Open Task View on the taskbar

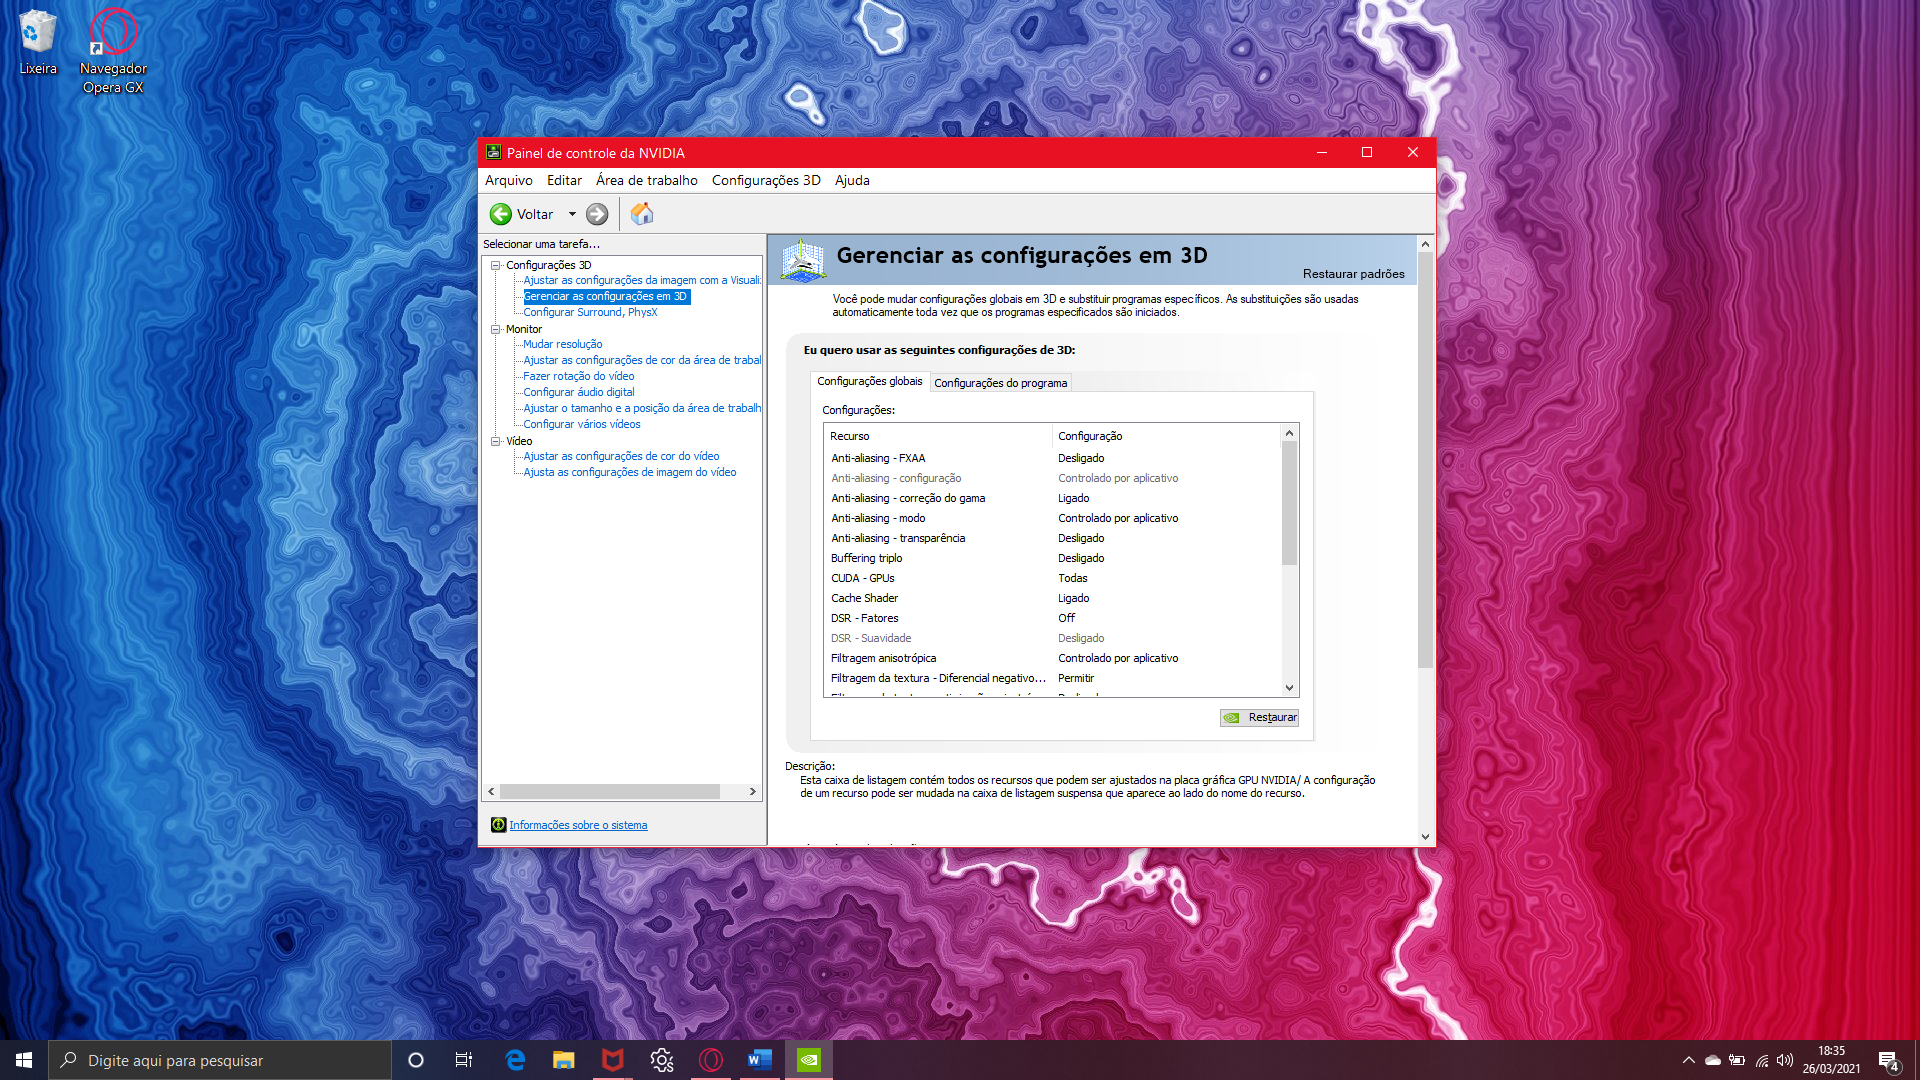pyautogui.click(x=464, y=1060)
